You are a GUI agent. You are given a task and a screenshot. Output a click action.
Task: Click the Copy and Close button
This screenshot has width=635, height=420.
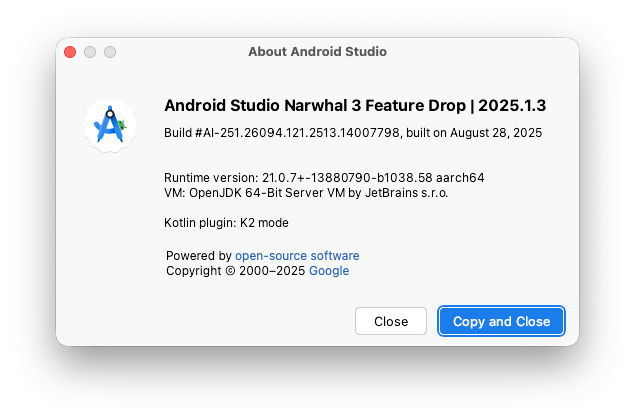point(501,321)
